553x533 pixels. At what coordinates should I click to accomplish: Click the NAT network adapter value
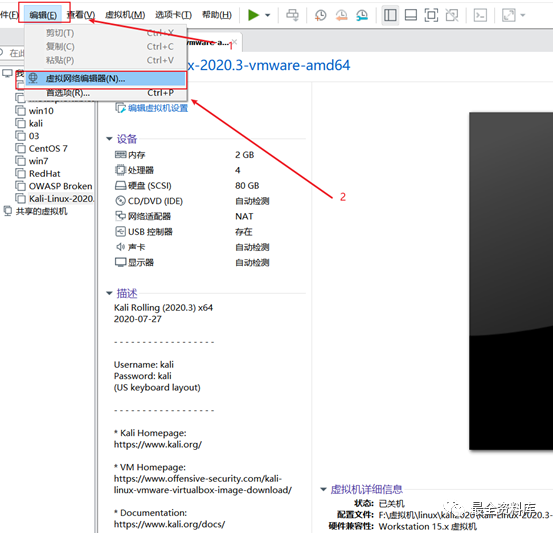tap(244, 216)
